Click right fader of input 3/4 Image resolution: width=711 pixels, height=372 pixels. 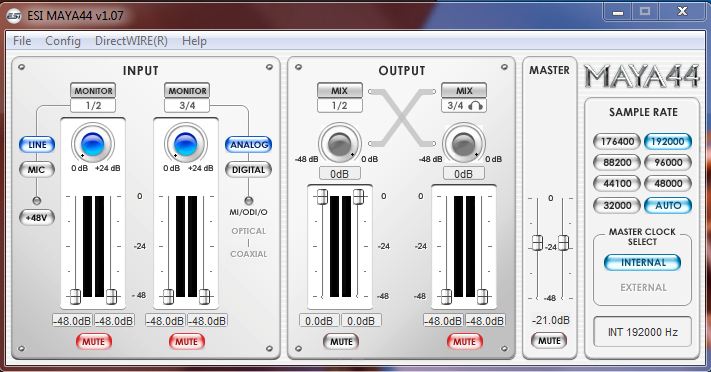coord(205,296)
